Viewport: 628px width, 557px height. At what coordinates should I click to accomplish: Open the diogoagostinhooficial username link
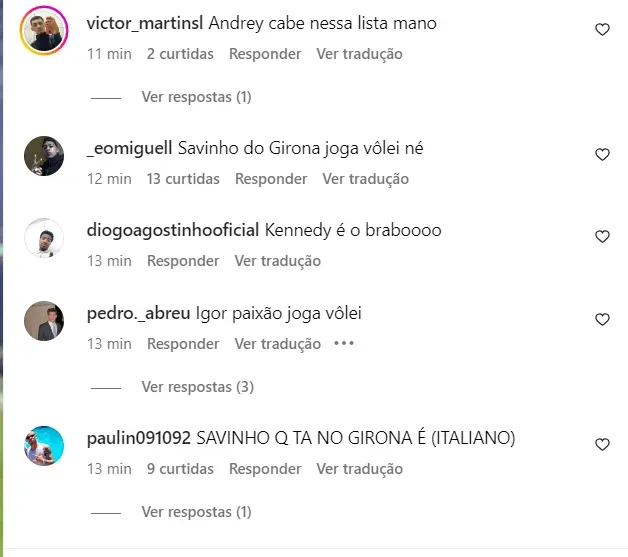click(x=173, y=230)
